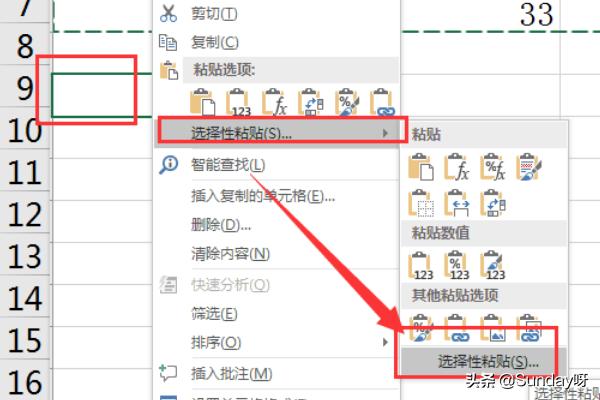Choose Transpose paste icon under 粘贴选项

pyautogui.click(x=311, y=102)
